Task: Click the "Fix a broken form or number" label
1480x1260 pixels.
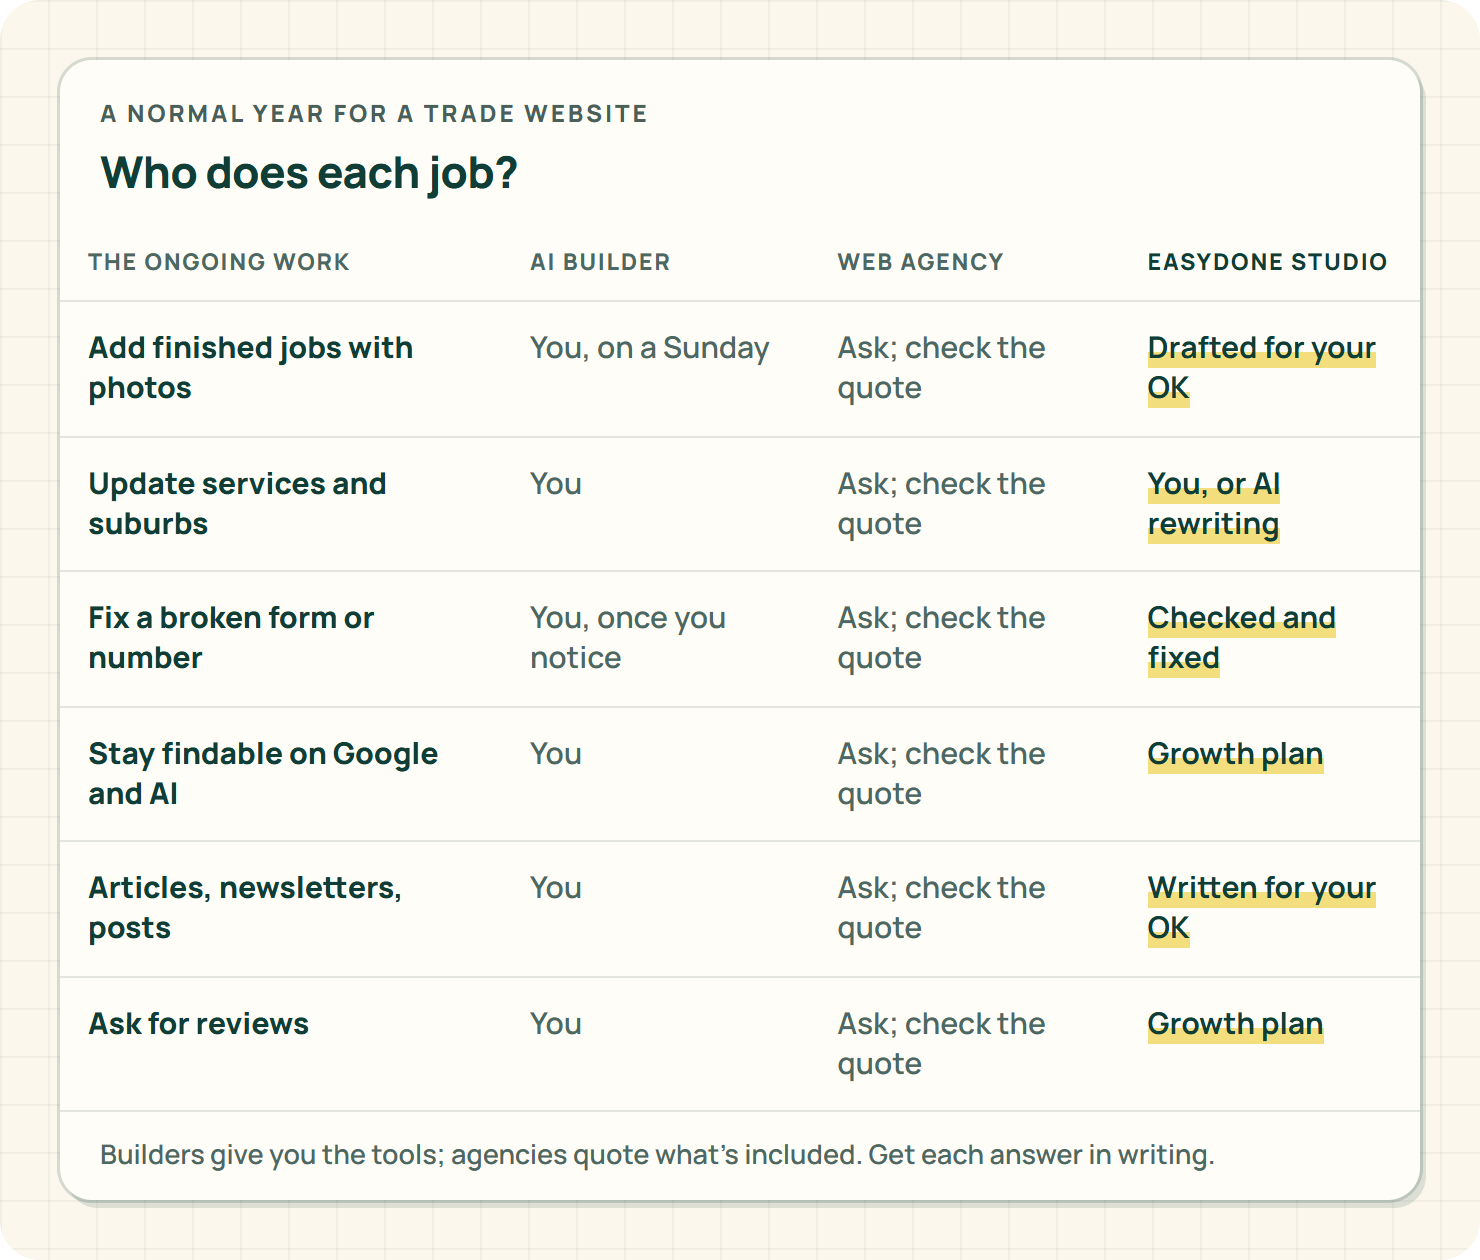Action: click(232, 638)
